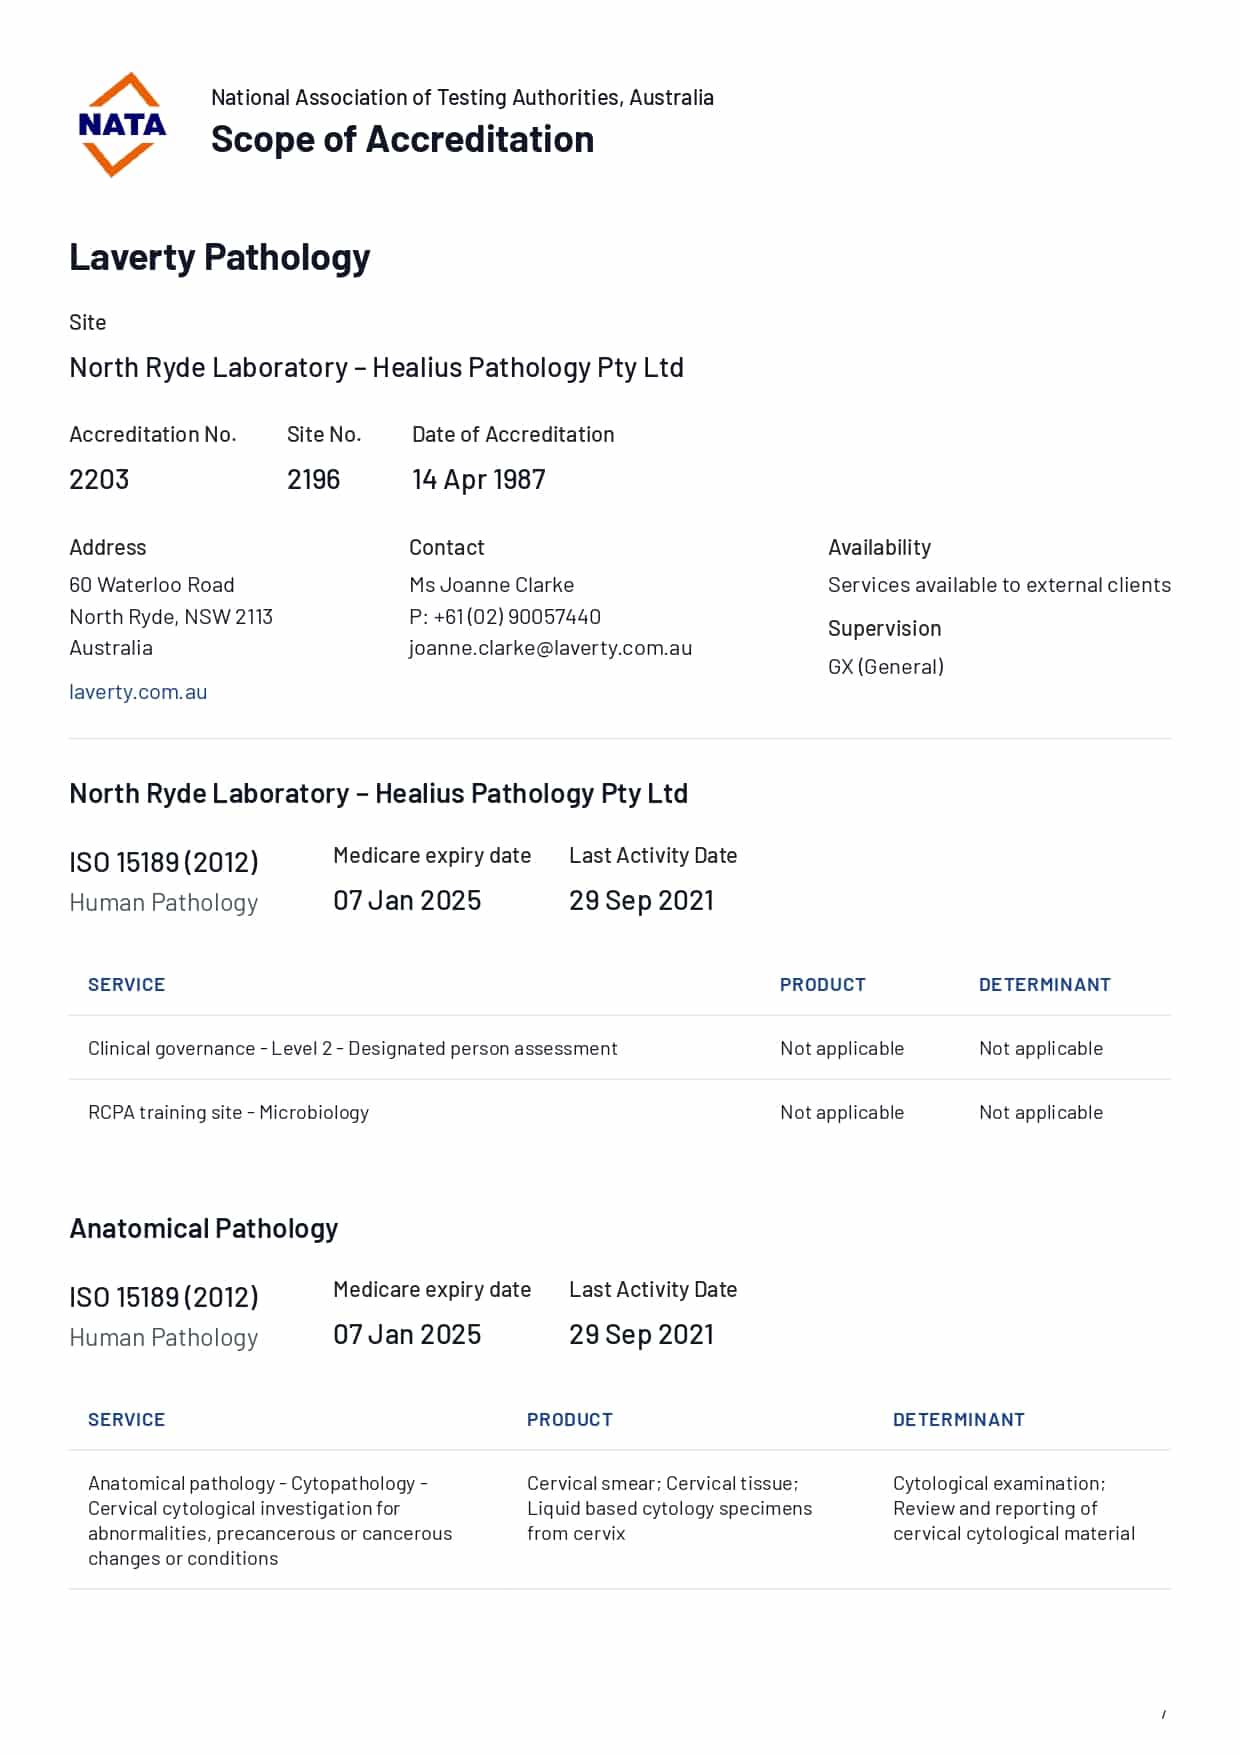Click the DETERMINANT column header in first table
This screenshot has width=1240, height=1754.
click(x=1044, y=984)
